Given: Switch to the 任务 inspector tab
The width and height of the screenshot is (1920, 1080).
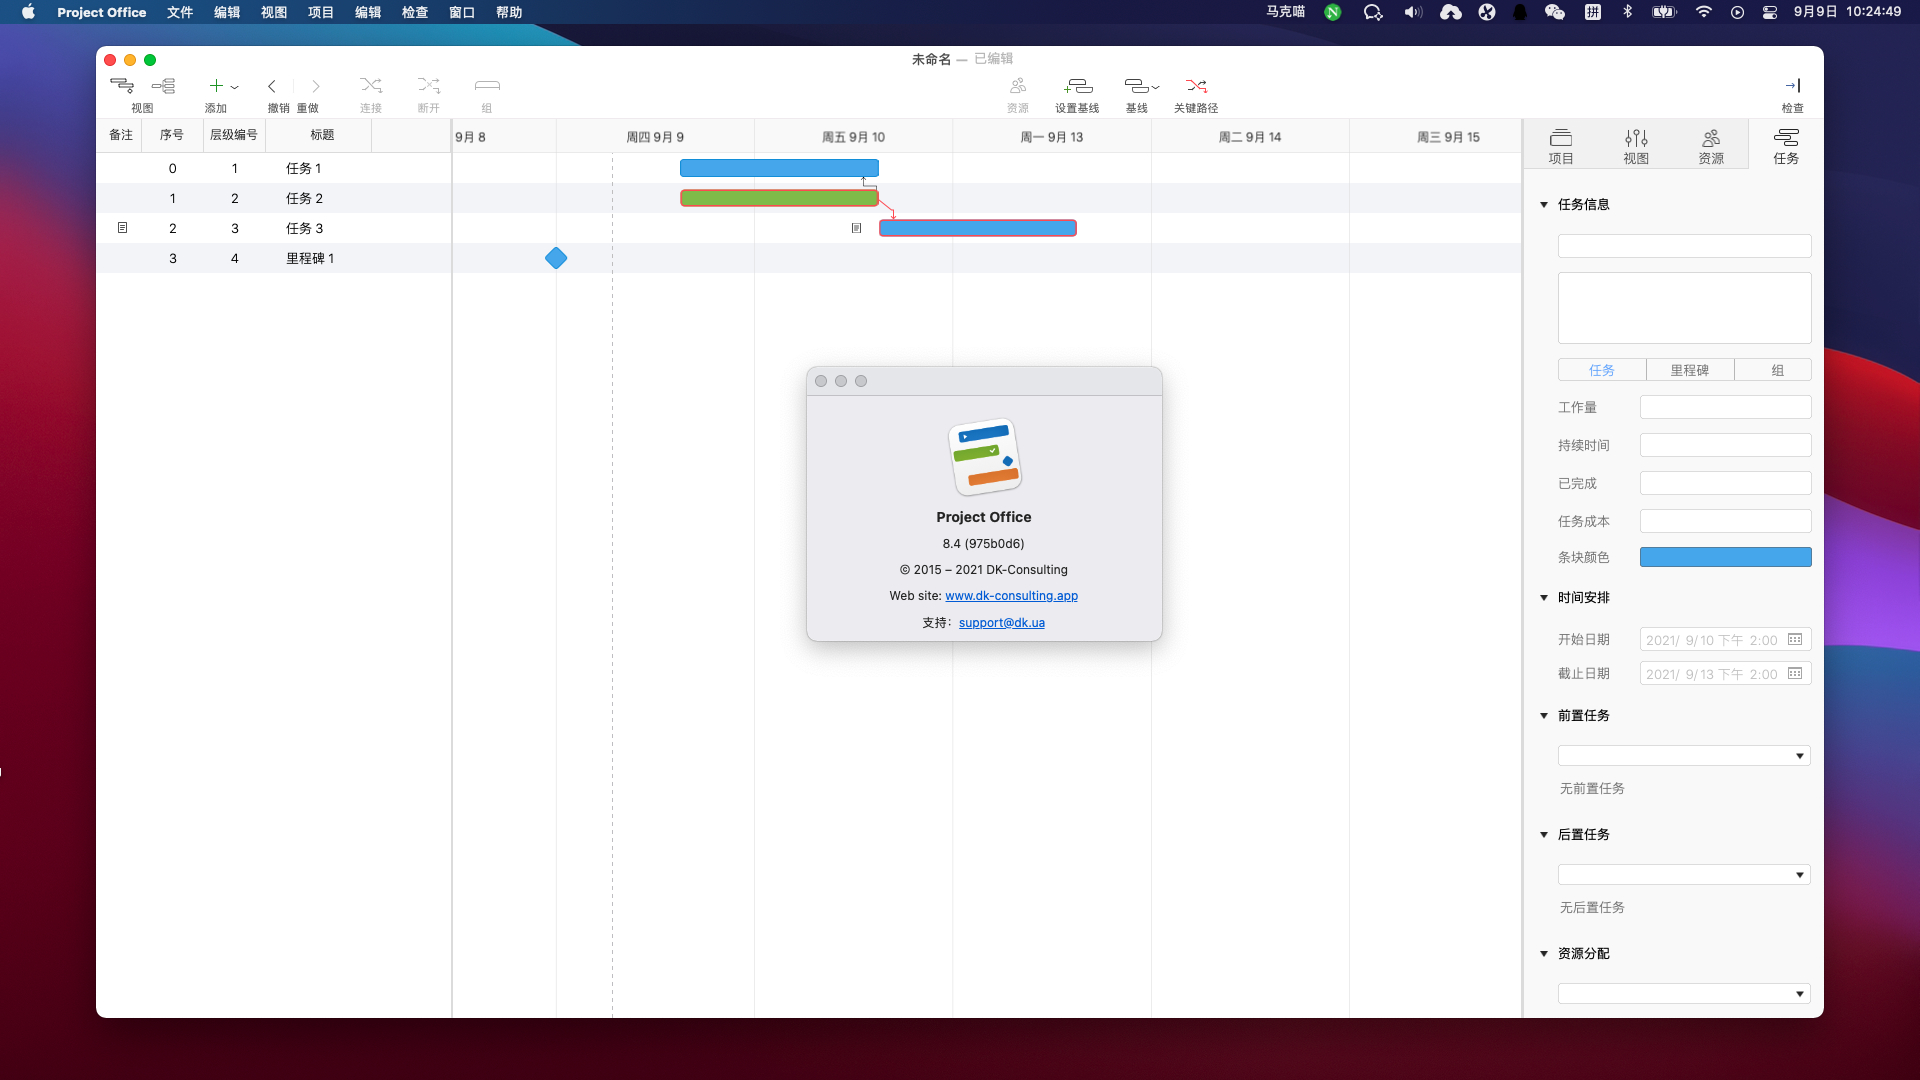Looking at the screenshot, I should tap(1786, 146).
